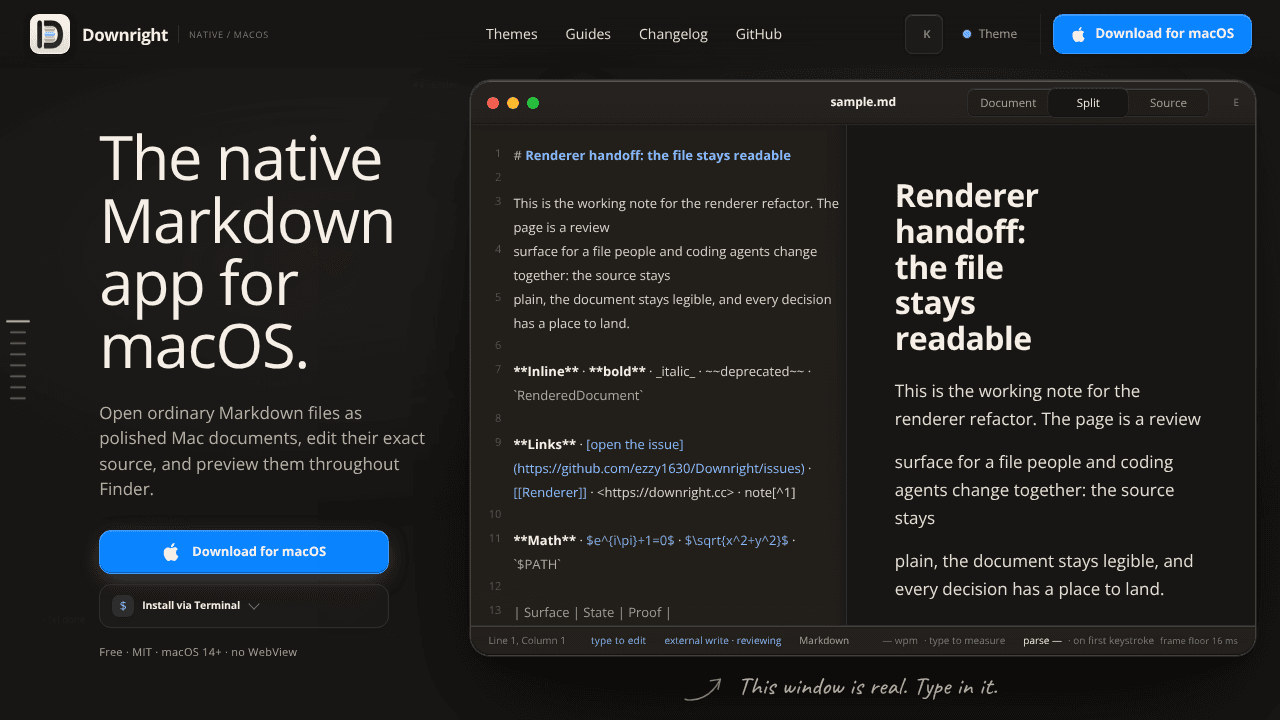Image resolution: width=1280 pixels, height=720 pixels.
Task: Click the rendered paragraph 'surface for a file people'
Action: pos(1034,490)
